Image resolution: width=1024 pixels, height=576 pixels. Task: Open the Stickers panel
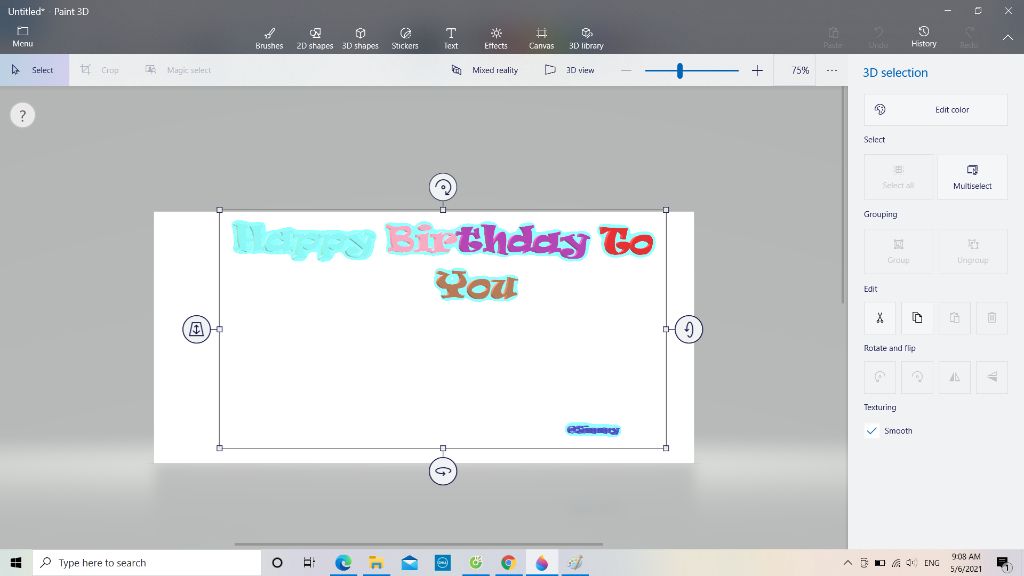[x=405, y=37]
